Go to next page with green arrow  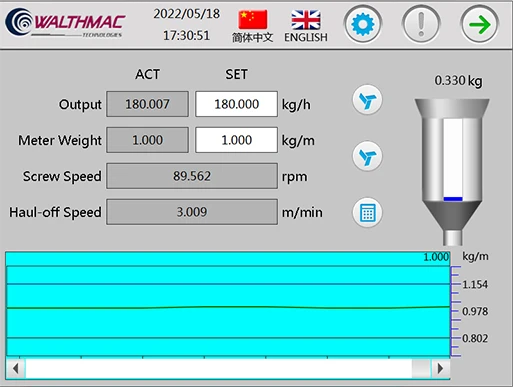click(x=480, y=24)
